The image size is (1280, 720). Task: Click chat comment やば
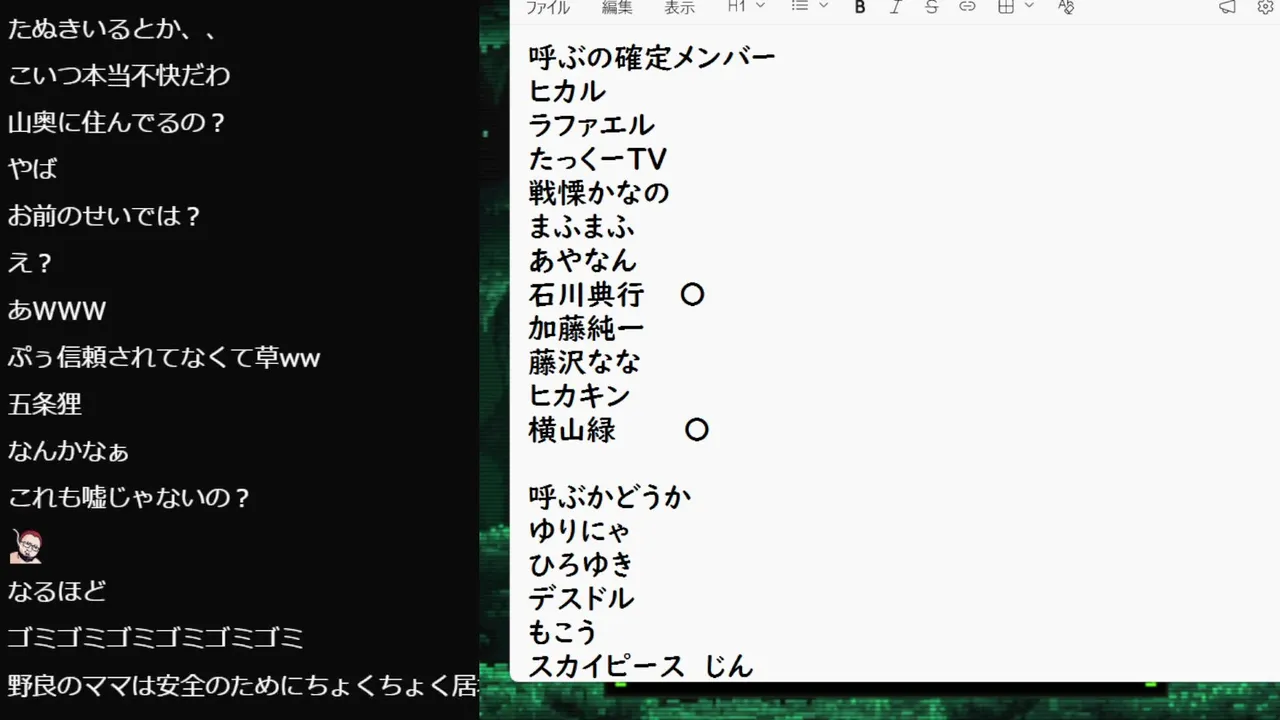[x=33, y=168]
